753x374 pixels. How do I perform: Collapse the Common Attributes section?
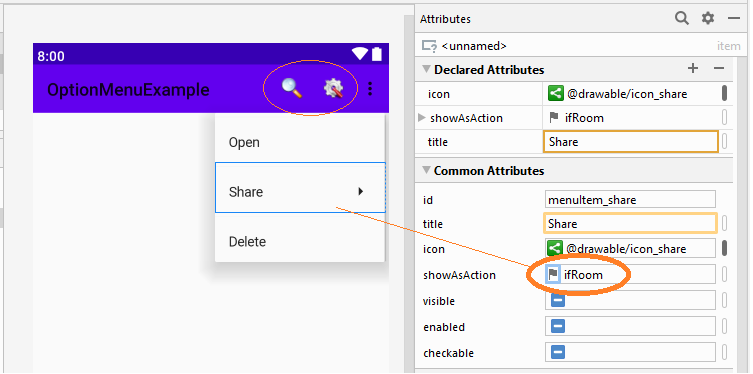425,170
